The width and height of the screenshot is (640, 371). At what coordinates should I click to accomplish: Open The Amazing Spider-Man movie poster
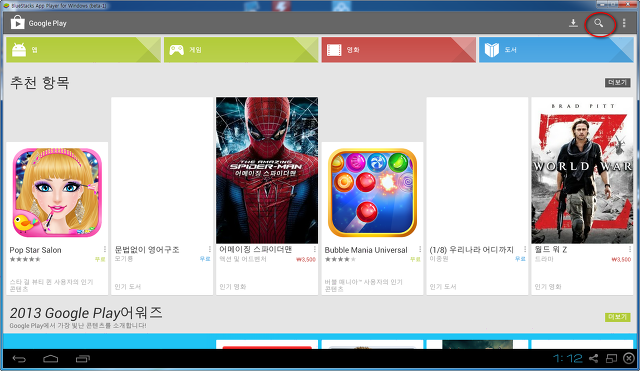[267, 170]
